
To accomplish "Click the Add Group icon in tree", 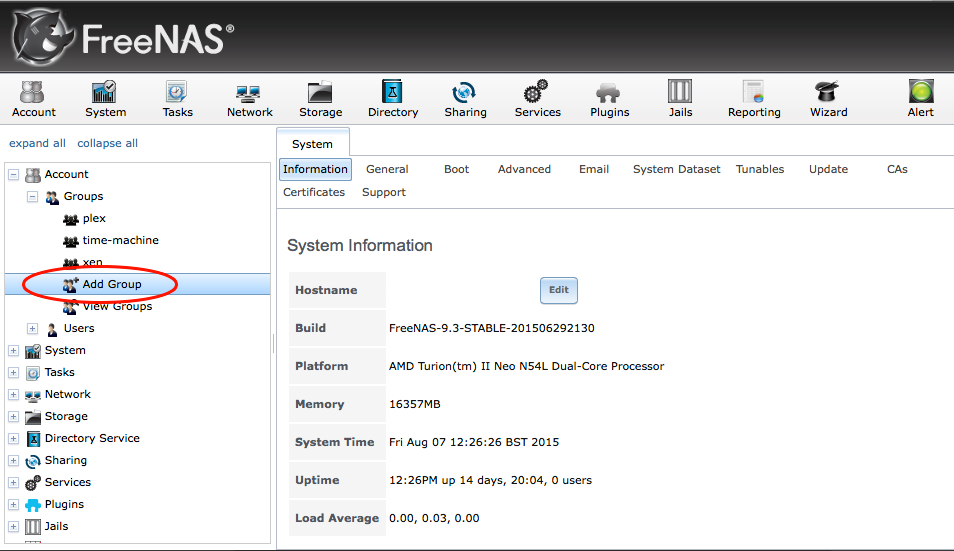I will 71,285.
